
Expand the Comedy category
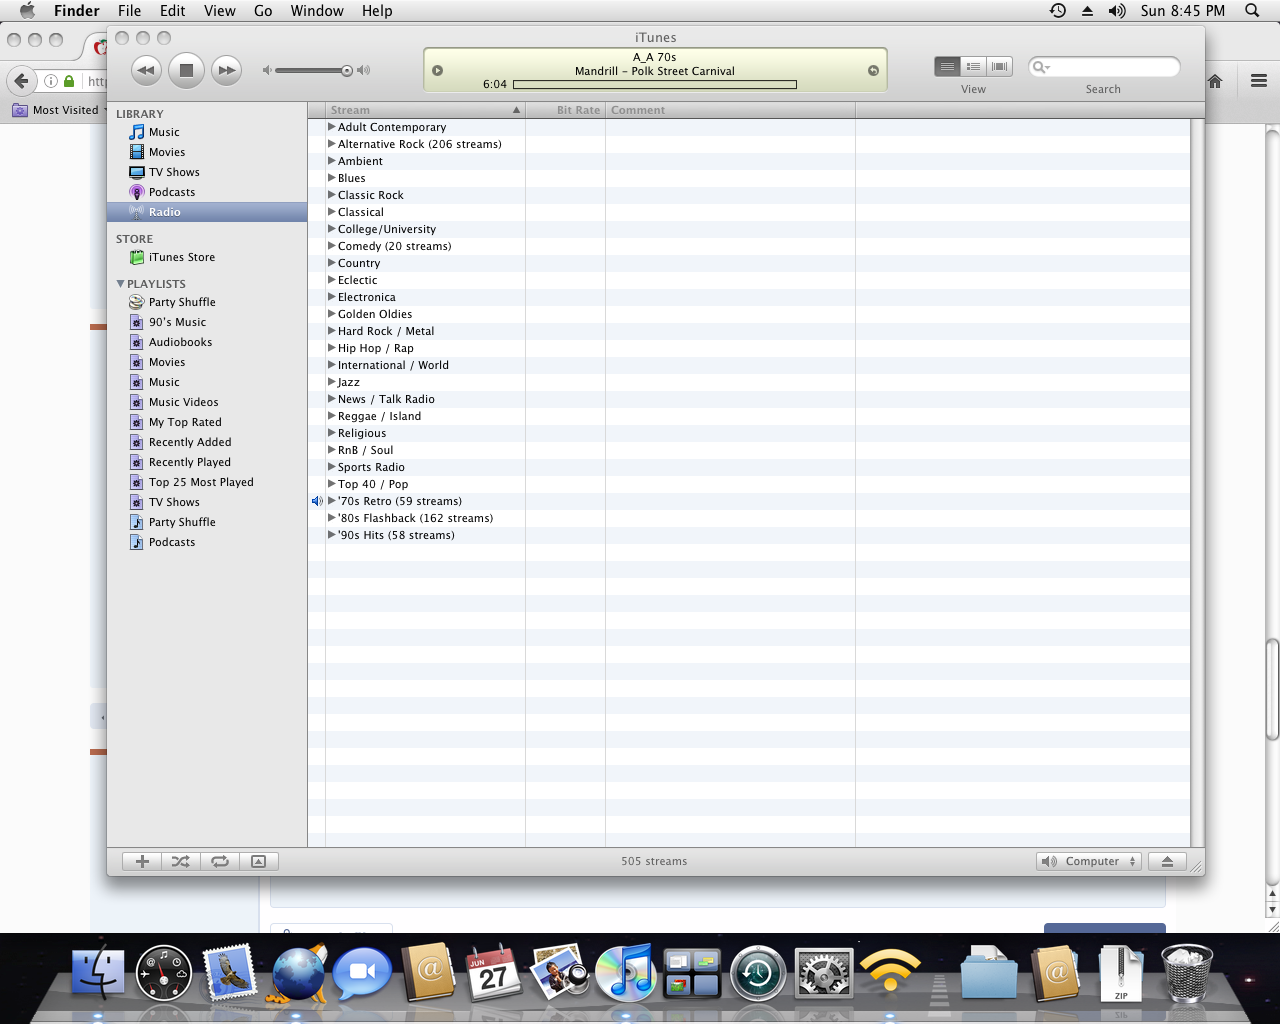(x=332, y=246)
